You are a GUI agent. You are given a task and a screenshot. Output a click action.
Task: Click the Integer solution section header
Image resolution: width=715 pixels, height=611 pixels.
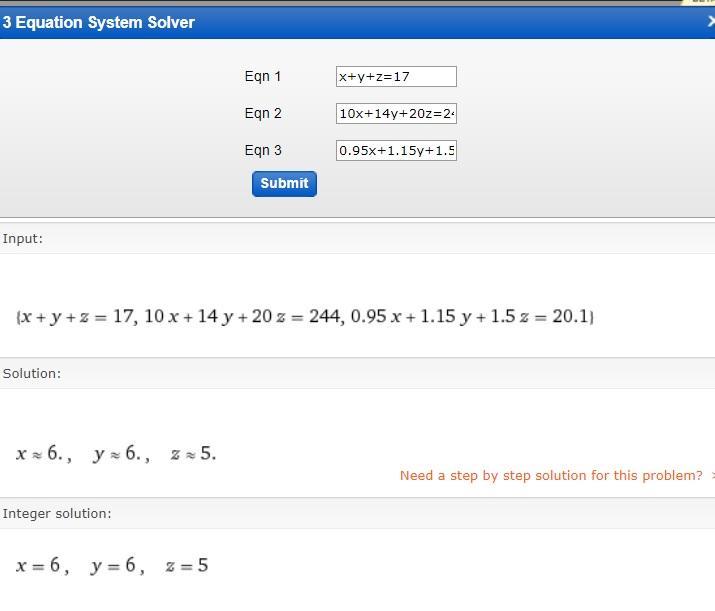coord(57,514)
